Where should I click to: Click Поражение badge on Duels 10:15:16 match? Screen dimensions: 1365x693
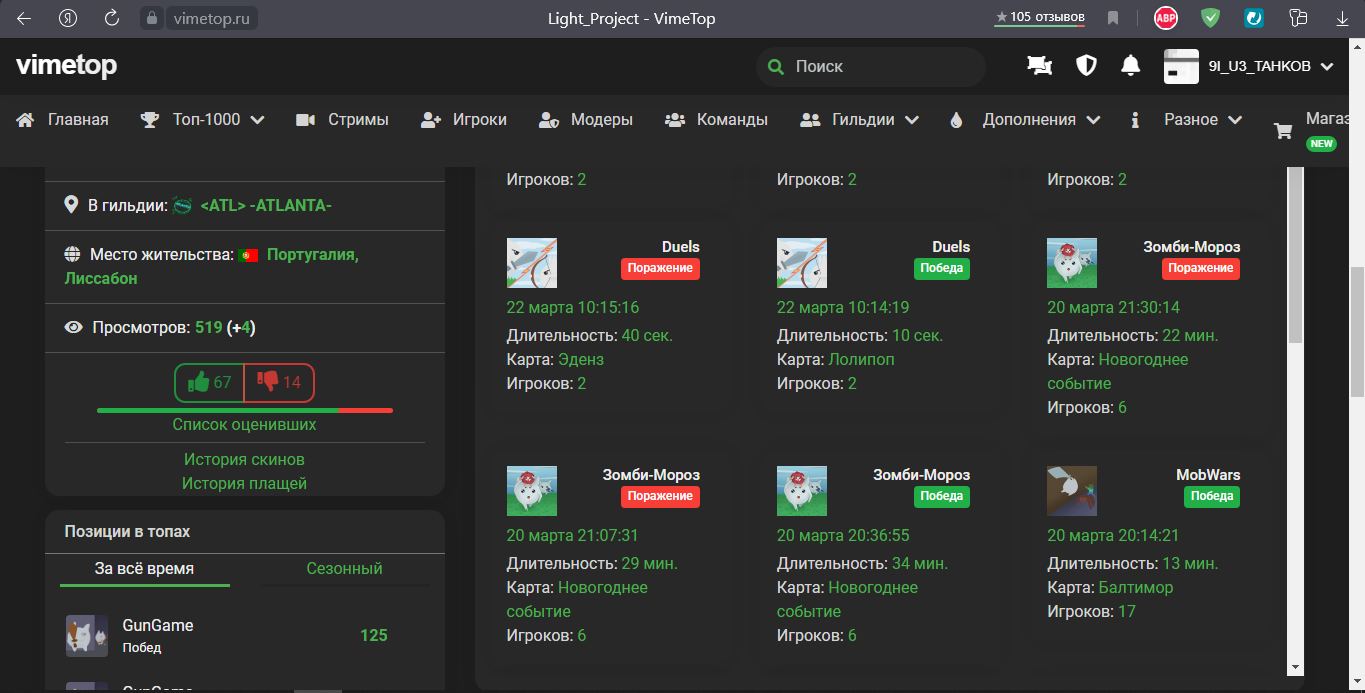(x=660, y=268)
